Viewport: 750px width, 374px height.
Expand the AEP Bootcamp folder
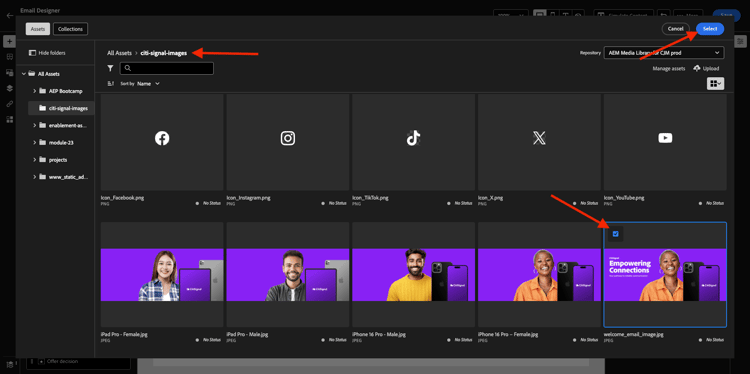coord(35,91)
